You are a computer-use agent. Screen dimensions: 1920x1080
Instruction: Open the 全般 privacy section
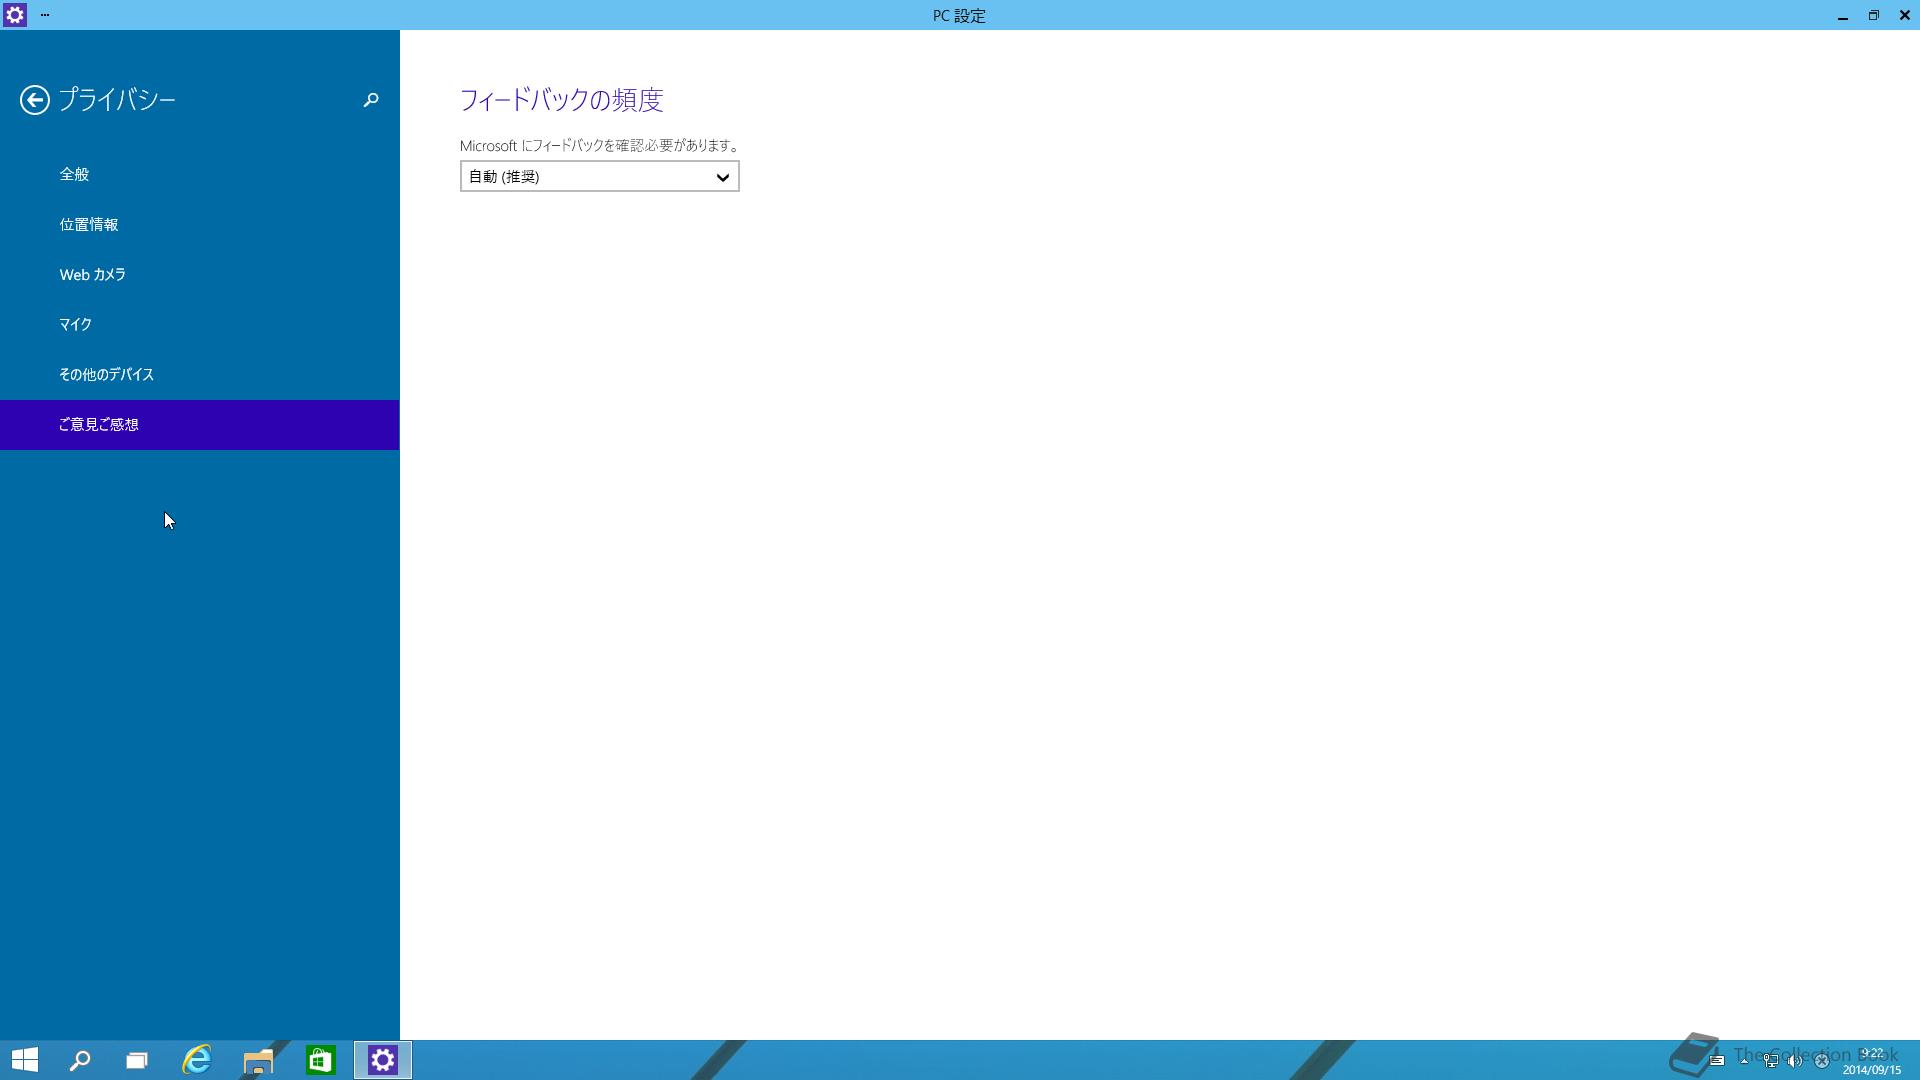[200, 174]
